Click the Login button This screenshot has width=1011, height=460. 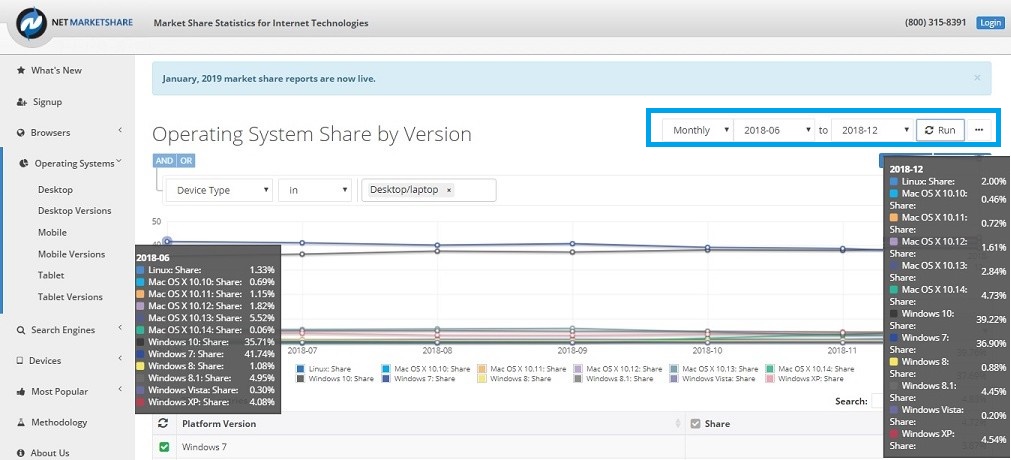pyautogui.click(x=990, y=23)
